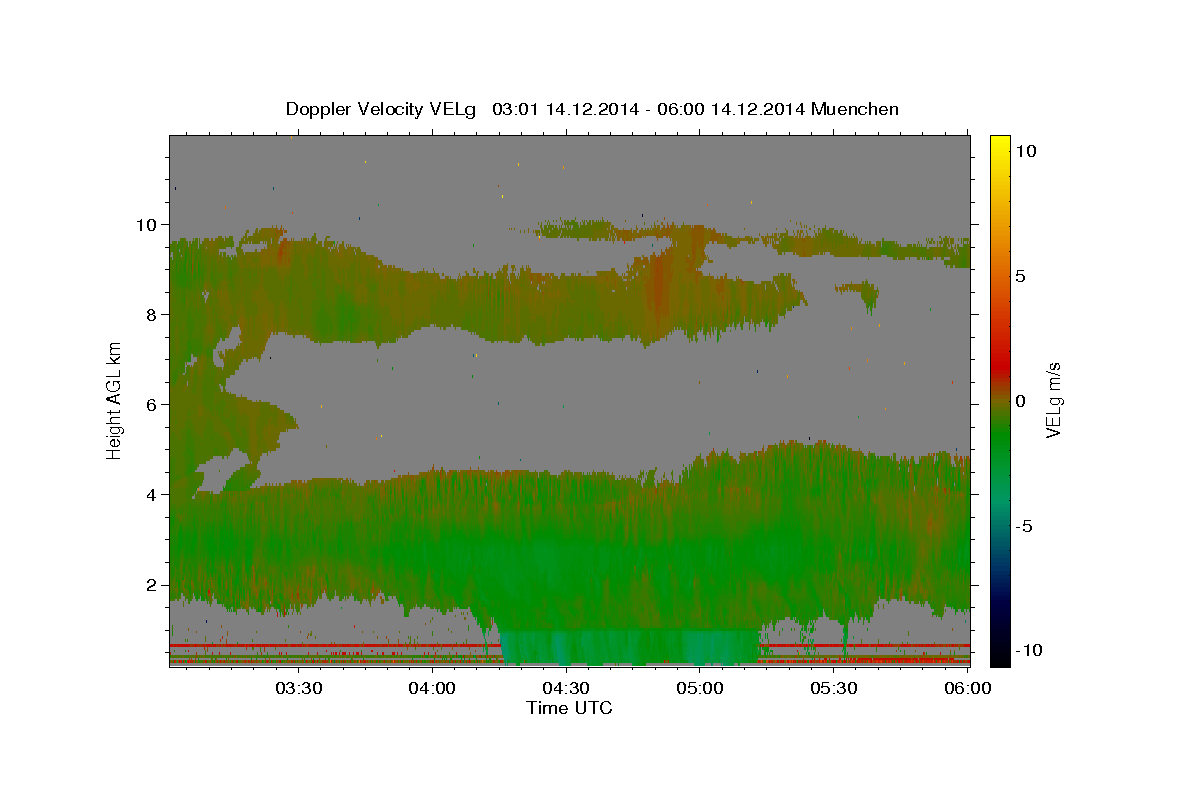
Task: Click the '04:00' time tick label
Action: (x=432, y=689)
